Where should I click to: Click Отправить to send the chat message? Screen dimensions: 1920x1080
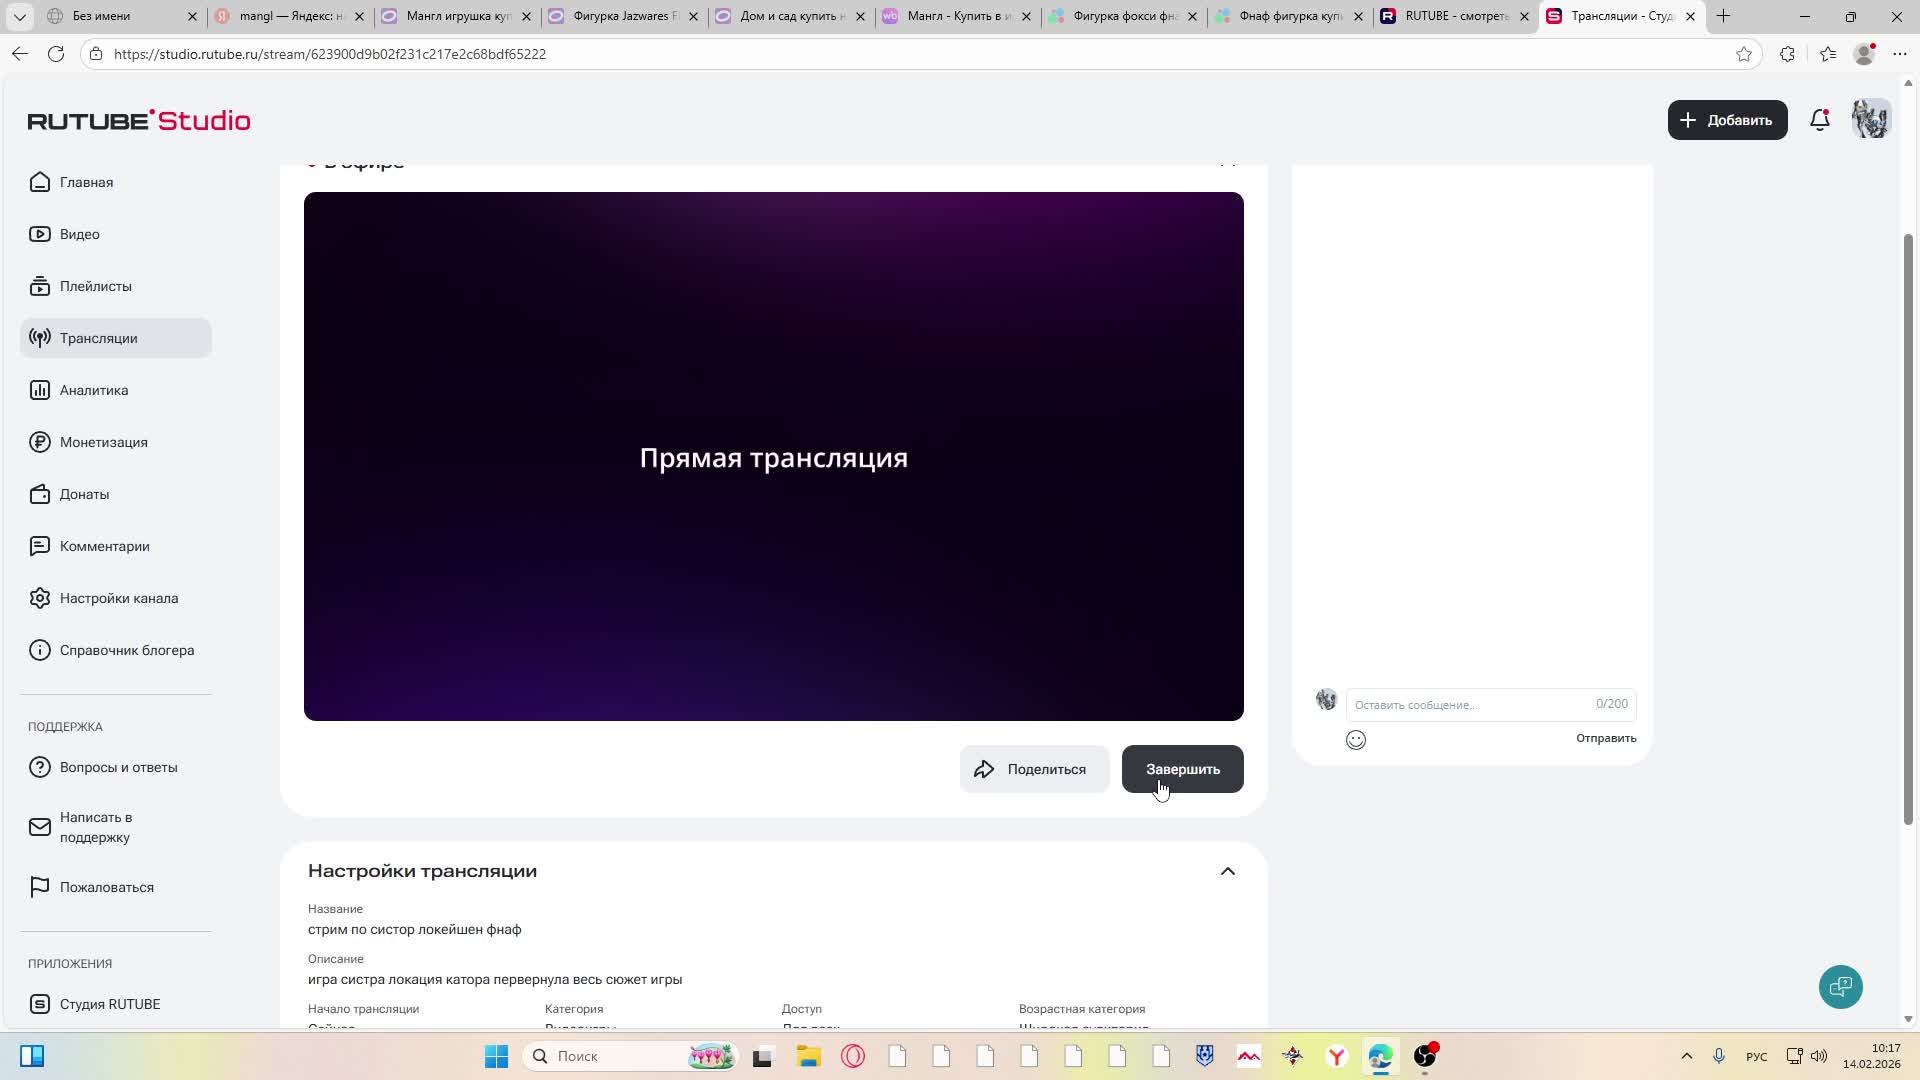[x=1606, y=738]
